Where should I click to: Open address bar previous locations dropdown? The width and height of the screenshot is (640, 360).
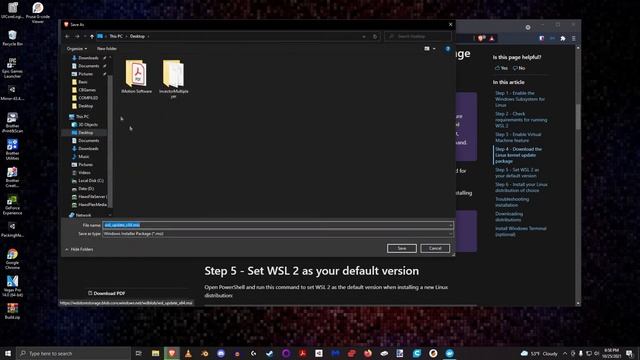(x=364, y=36)
